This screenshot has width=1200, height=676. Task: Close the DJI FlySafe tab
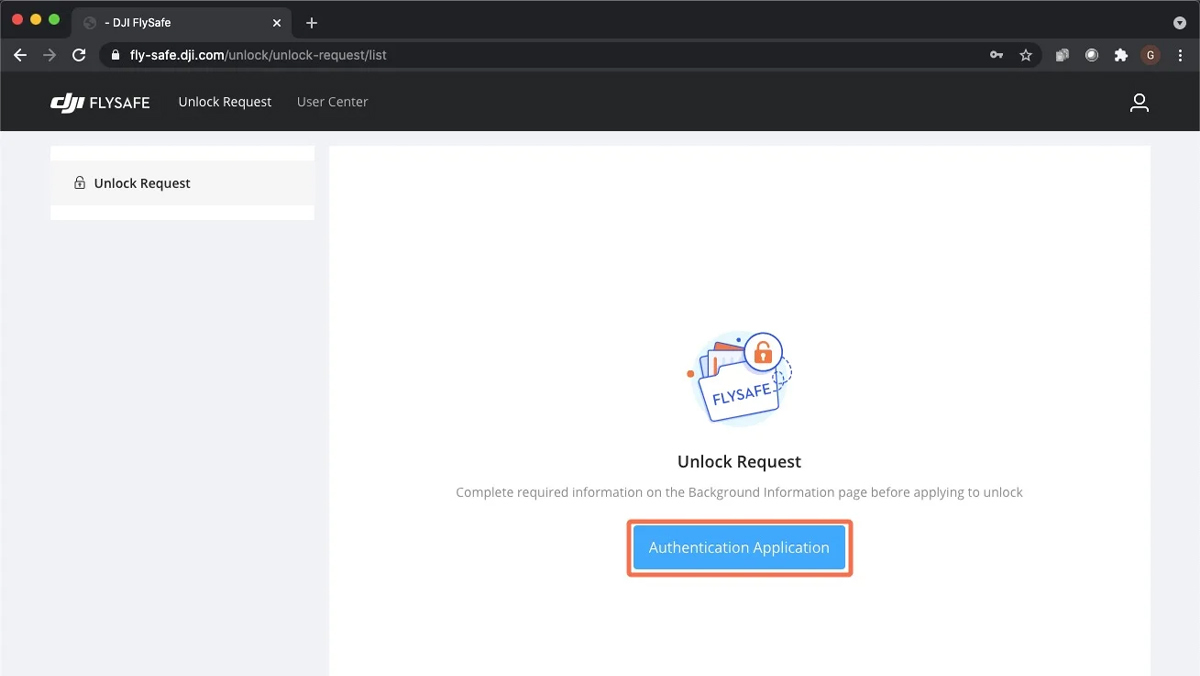(277, 22)
